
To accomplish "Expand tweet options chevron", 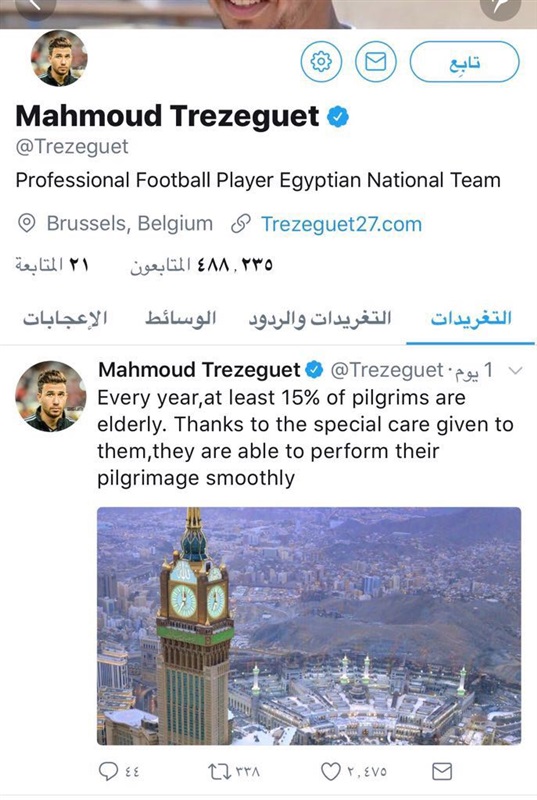I will click(516, 370).
